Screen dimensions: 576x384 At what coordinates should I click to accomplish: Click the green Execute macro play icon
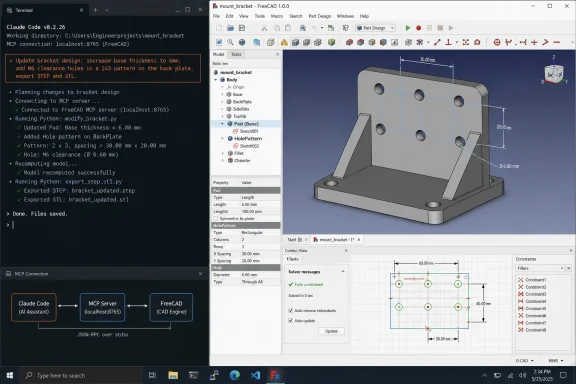pos(407,28)
